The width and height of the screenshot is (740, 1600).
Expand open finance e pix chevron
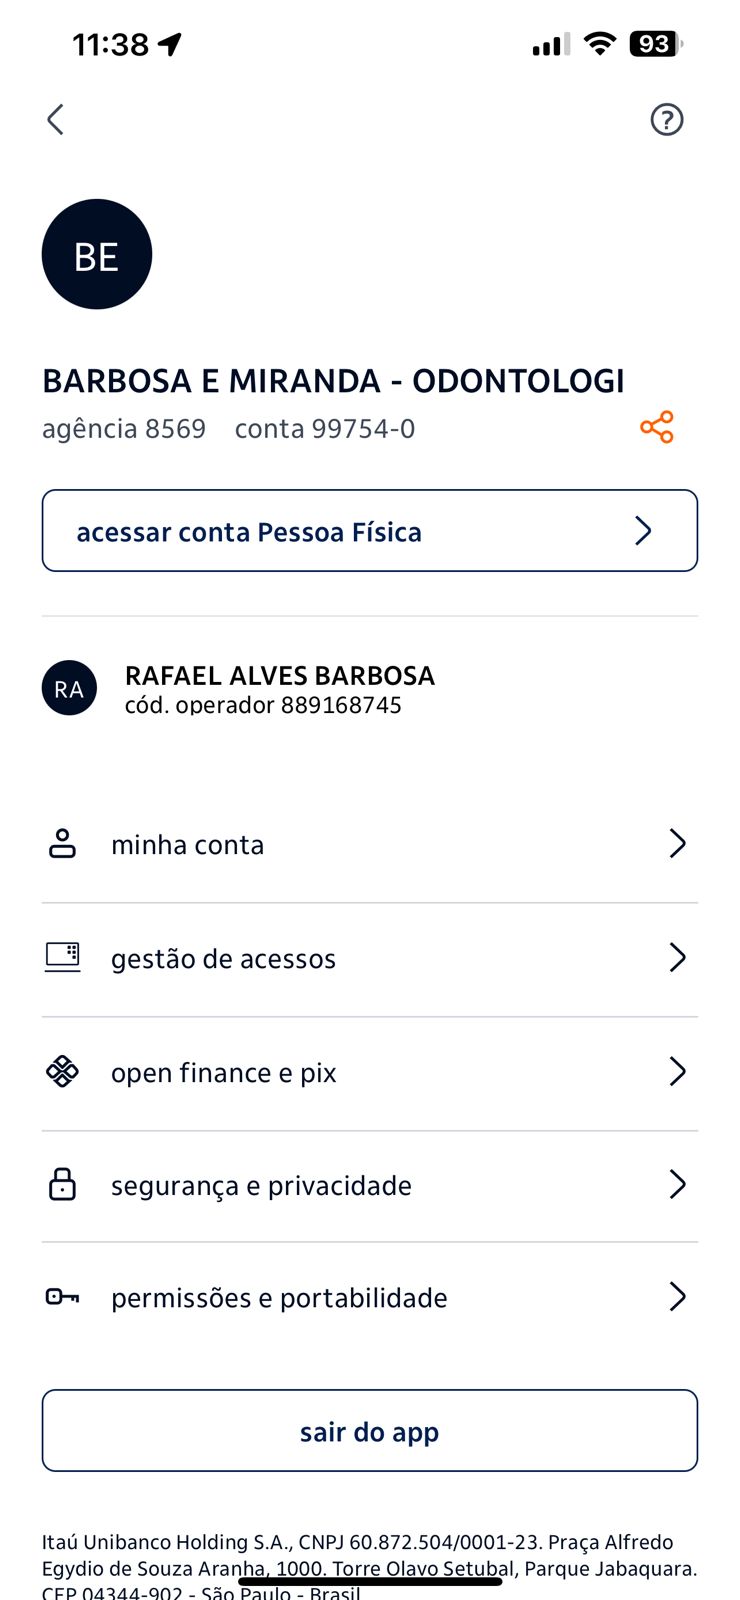[677, 1072]
